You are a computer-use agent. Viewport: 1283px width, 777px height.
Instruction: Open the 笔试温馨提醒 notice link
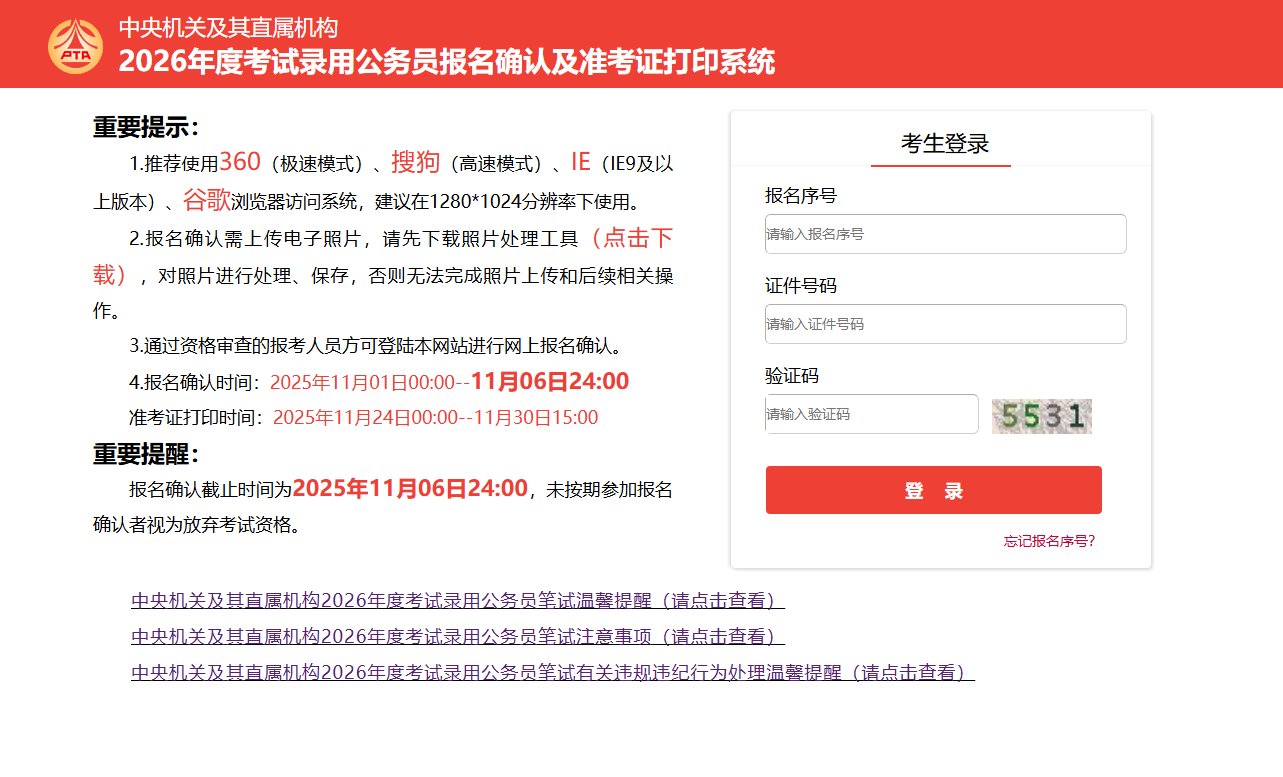point(458,600)
